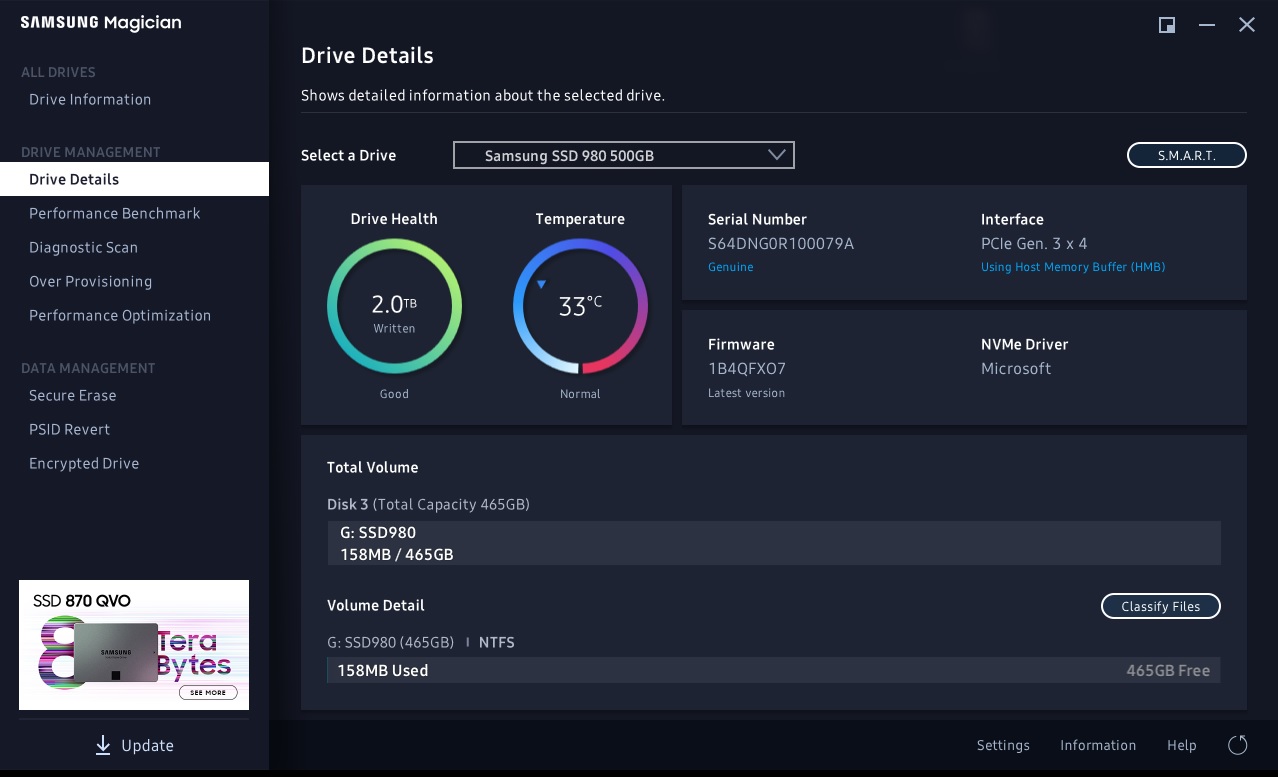Select Drive Details menu item
The width and height of the screenshot is (1278, 777).
pyautogui.click(x=134, y=179)
